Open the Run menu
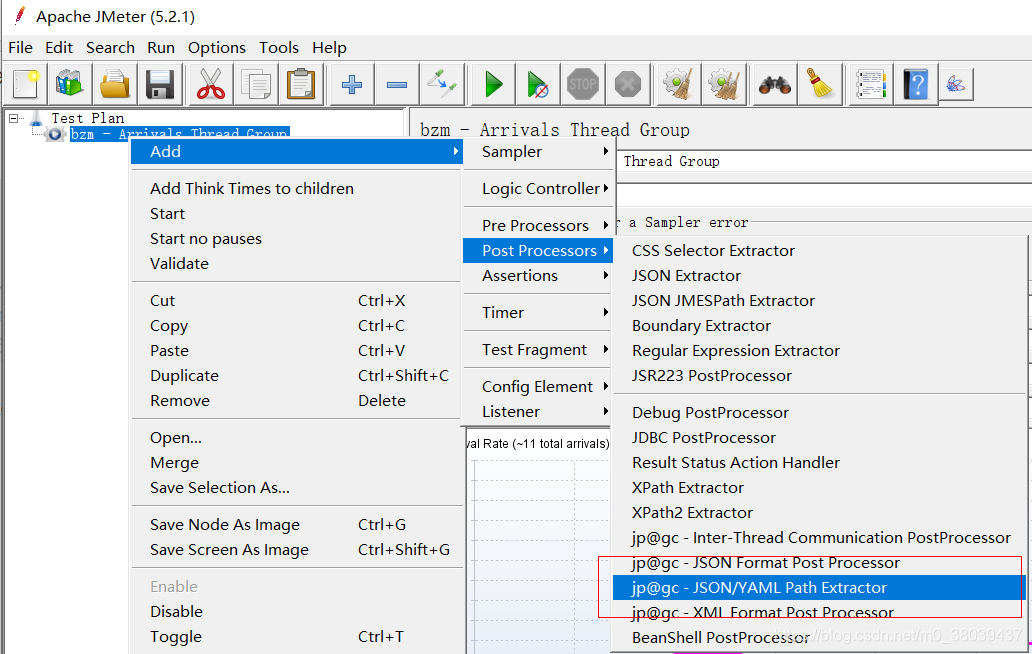Screen dimensions: 1032x654 point(161,47)
